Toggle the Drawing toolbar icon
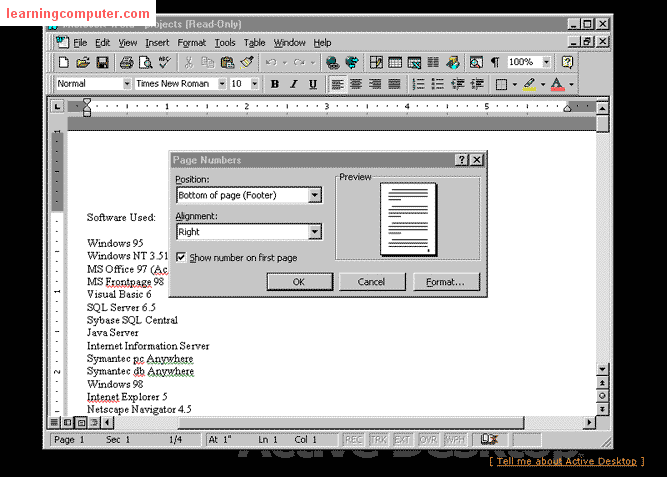This screenshot has height=477, width=667. click(453, 63)
